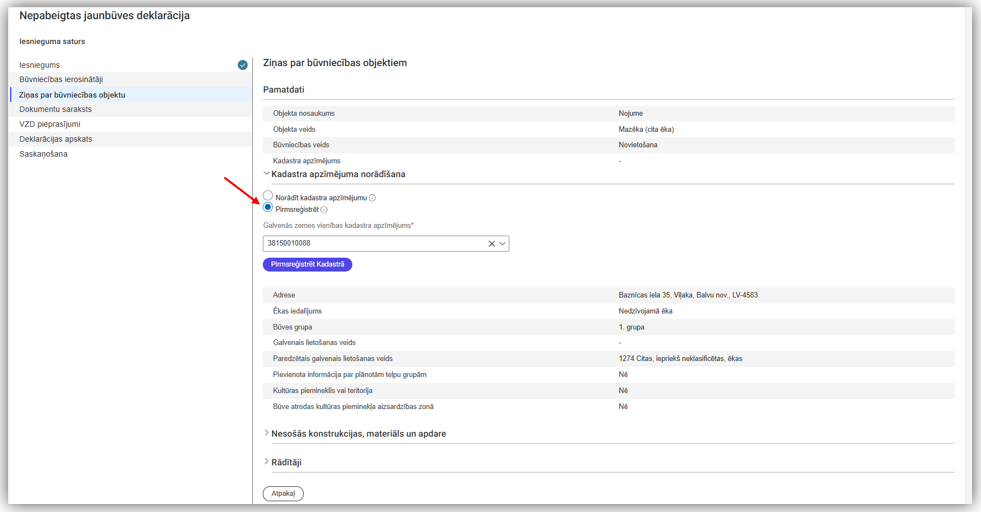Collapse the Kadastra apzīmējuma norādīšana section
Viewport: 981px width, 512px height.
tap(266, 174)
